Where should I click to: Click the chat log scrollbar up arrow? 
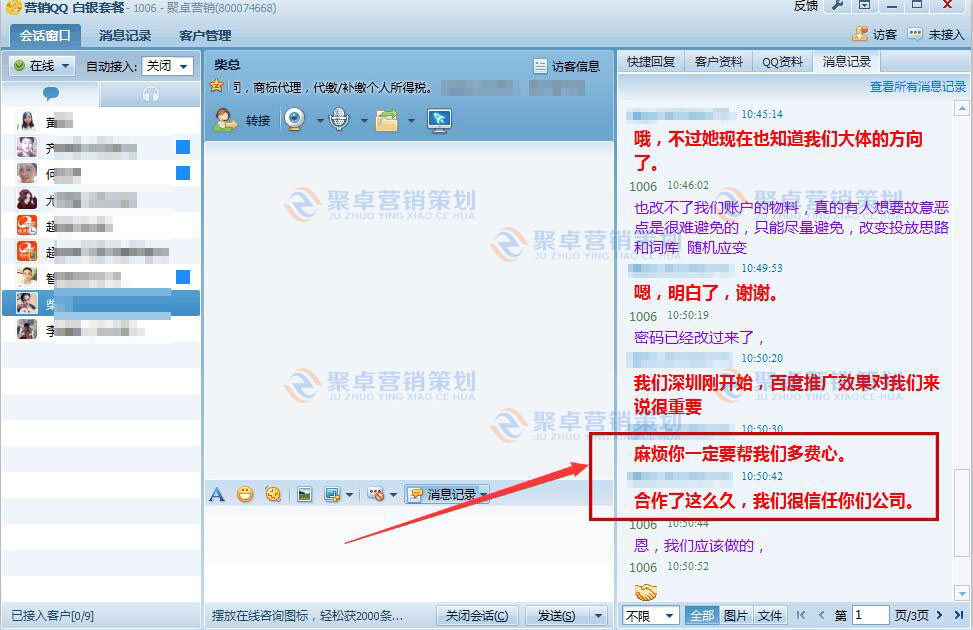click(x=961, y=108)
